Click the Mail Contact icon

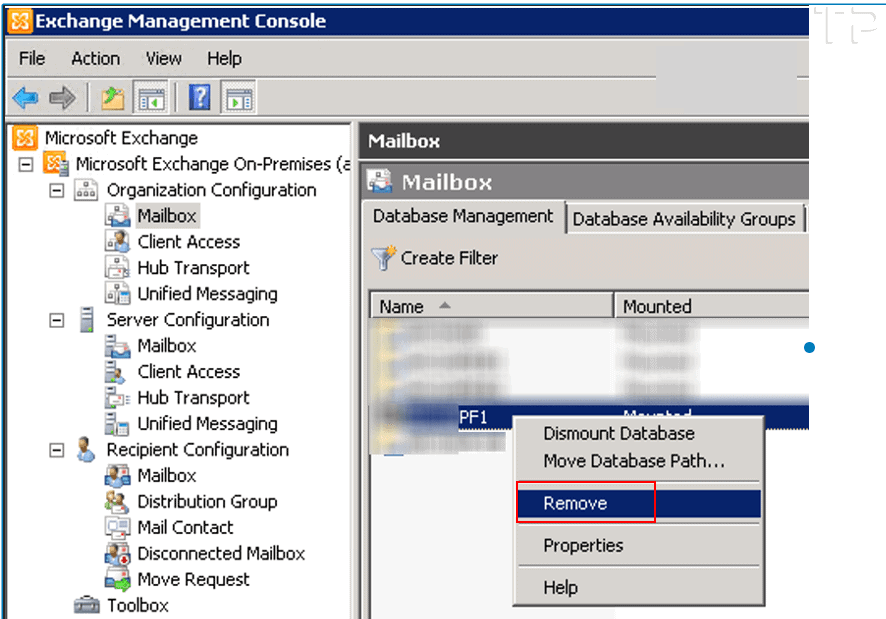coord(118,527)
